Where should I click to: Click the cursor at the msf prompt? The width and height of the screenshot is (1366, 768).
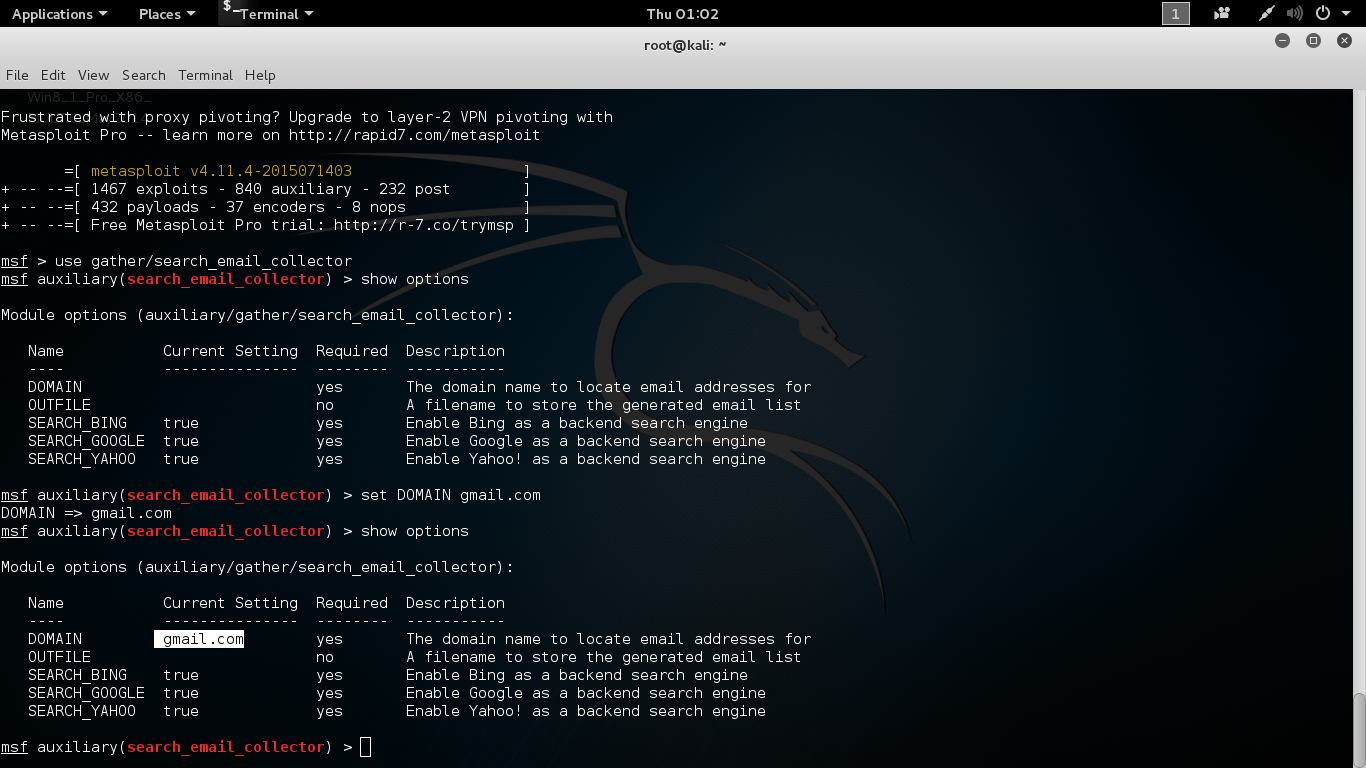(x=364, y=746)
